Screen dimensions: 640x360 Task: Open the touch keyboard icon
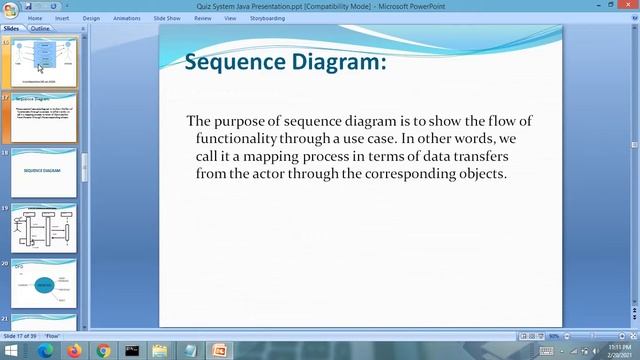[x=546, y=351]
